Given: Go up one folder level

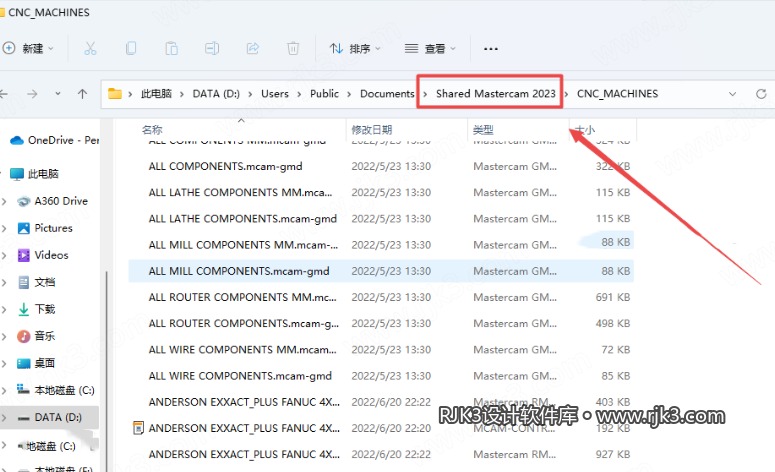Looking at the screenshot, I should pos(83,94).
